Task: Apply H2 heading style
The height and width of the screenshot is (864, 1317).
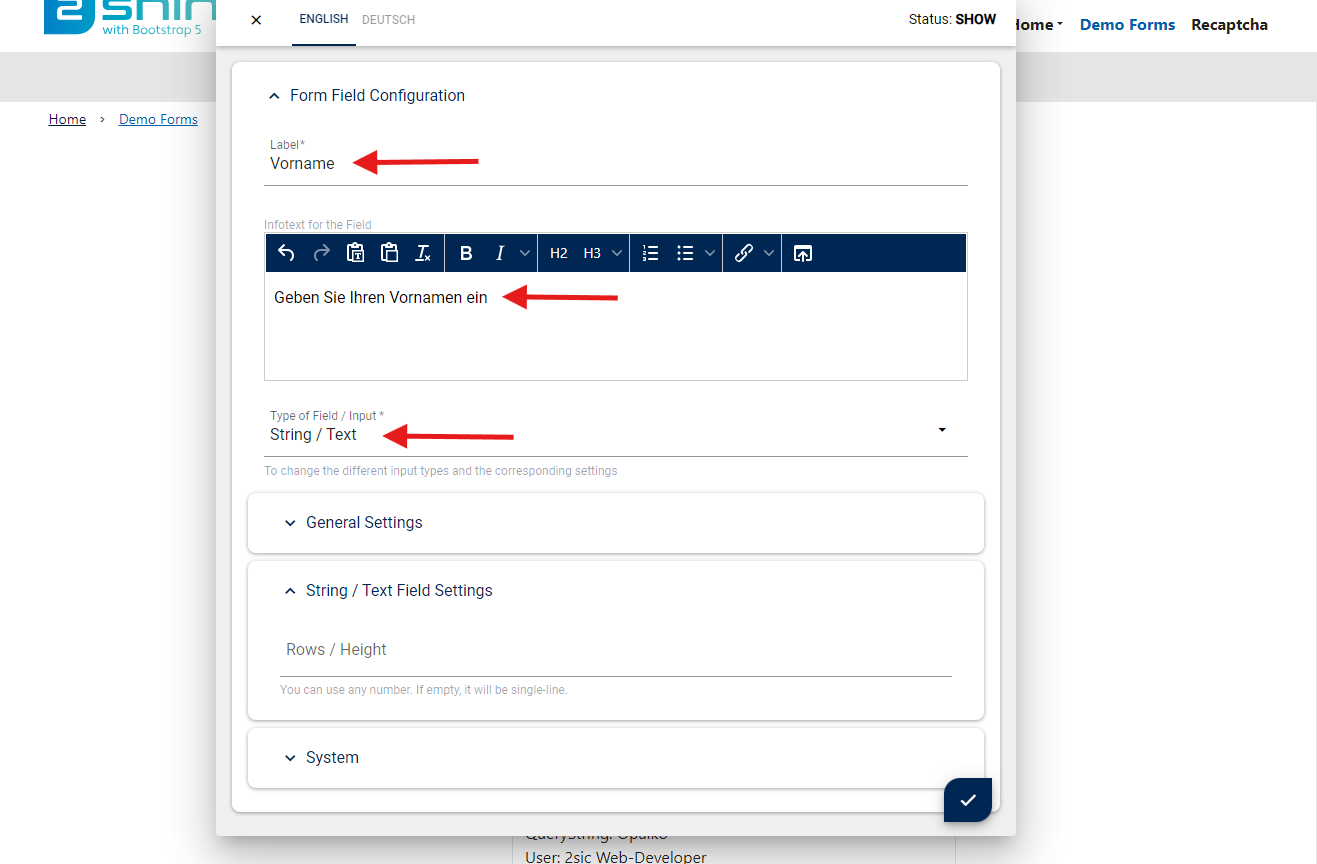Action: [x=559, y=253]
